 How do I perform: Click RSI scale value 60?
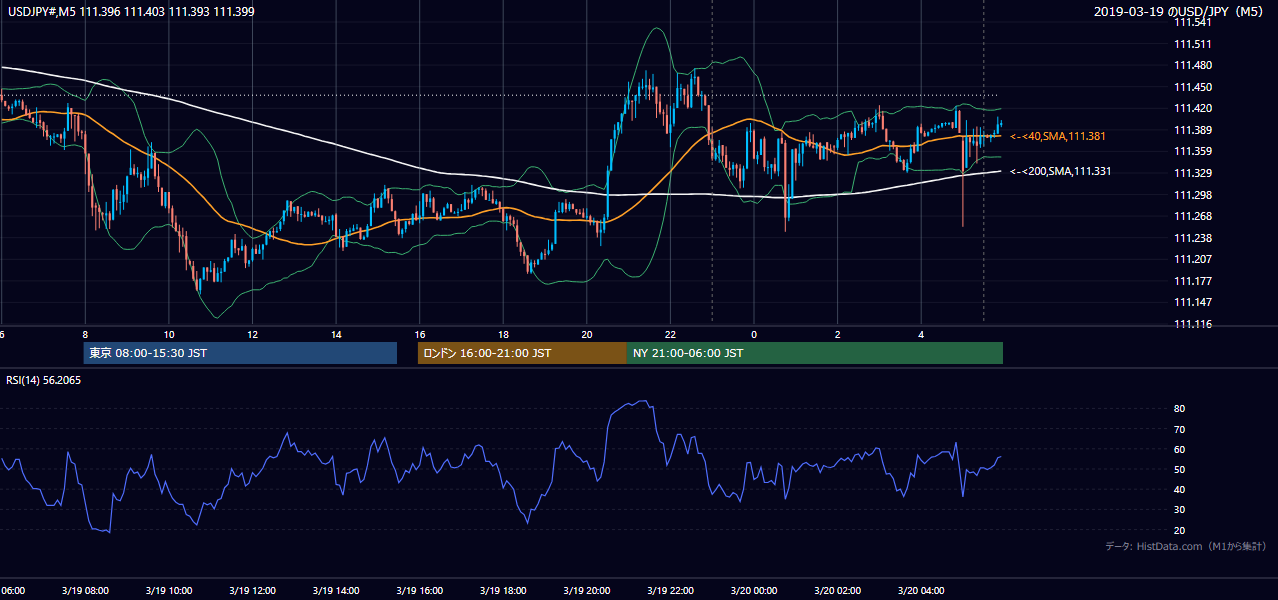point(1180,449)
